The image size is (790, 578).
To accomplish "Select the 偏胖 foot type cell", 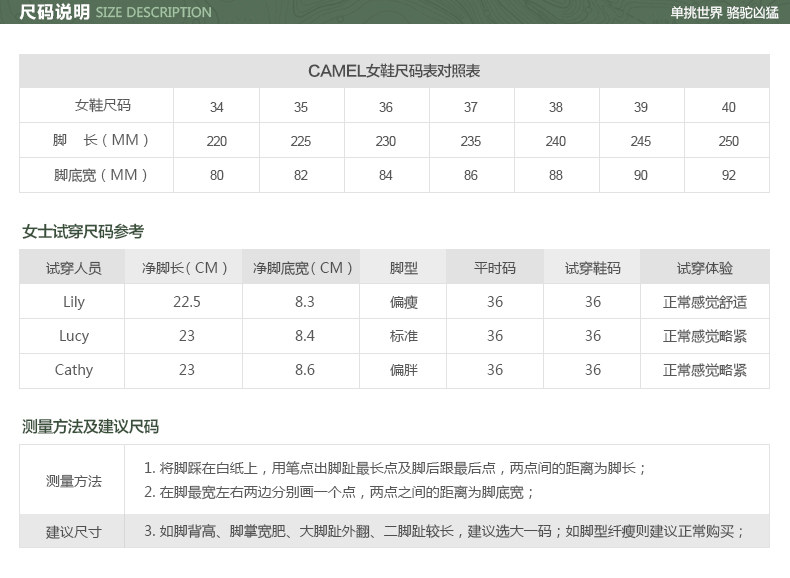I will point(404,370).
